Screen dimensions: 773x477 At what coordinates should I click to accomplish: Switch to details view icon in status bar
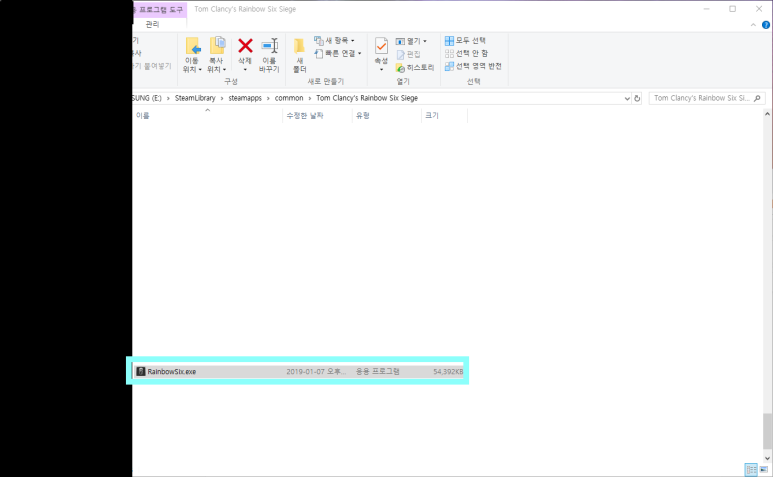tap(751, 469)
